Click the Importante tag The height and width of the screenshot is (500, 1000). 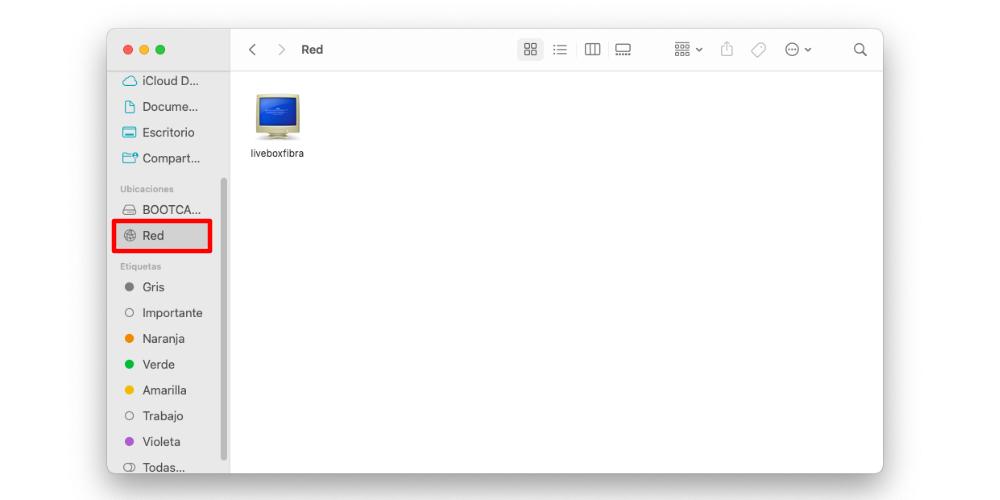(161, 313)
